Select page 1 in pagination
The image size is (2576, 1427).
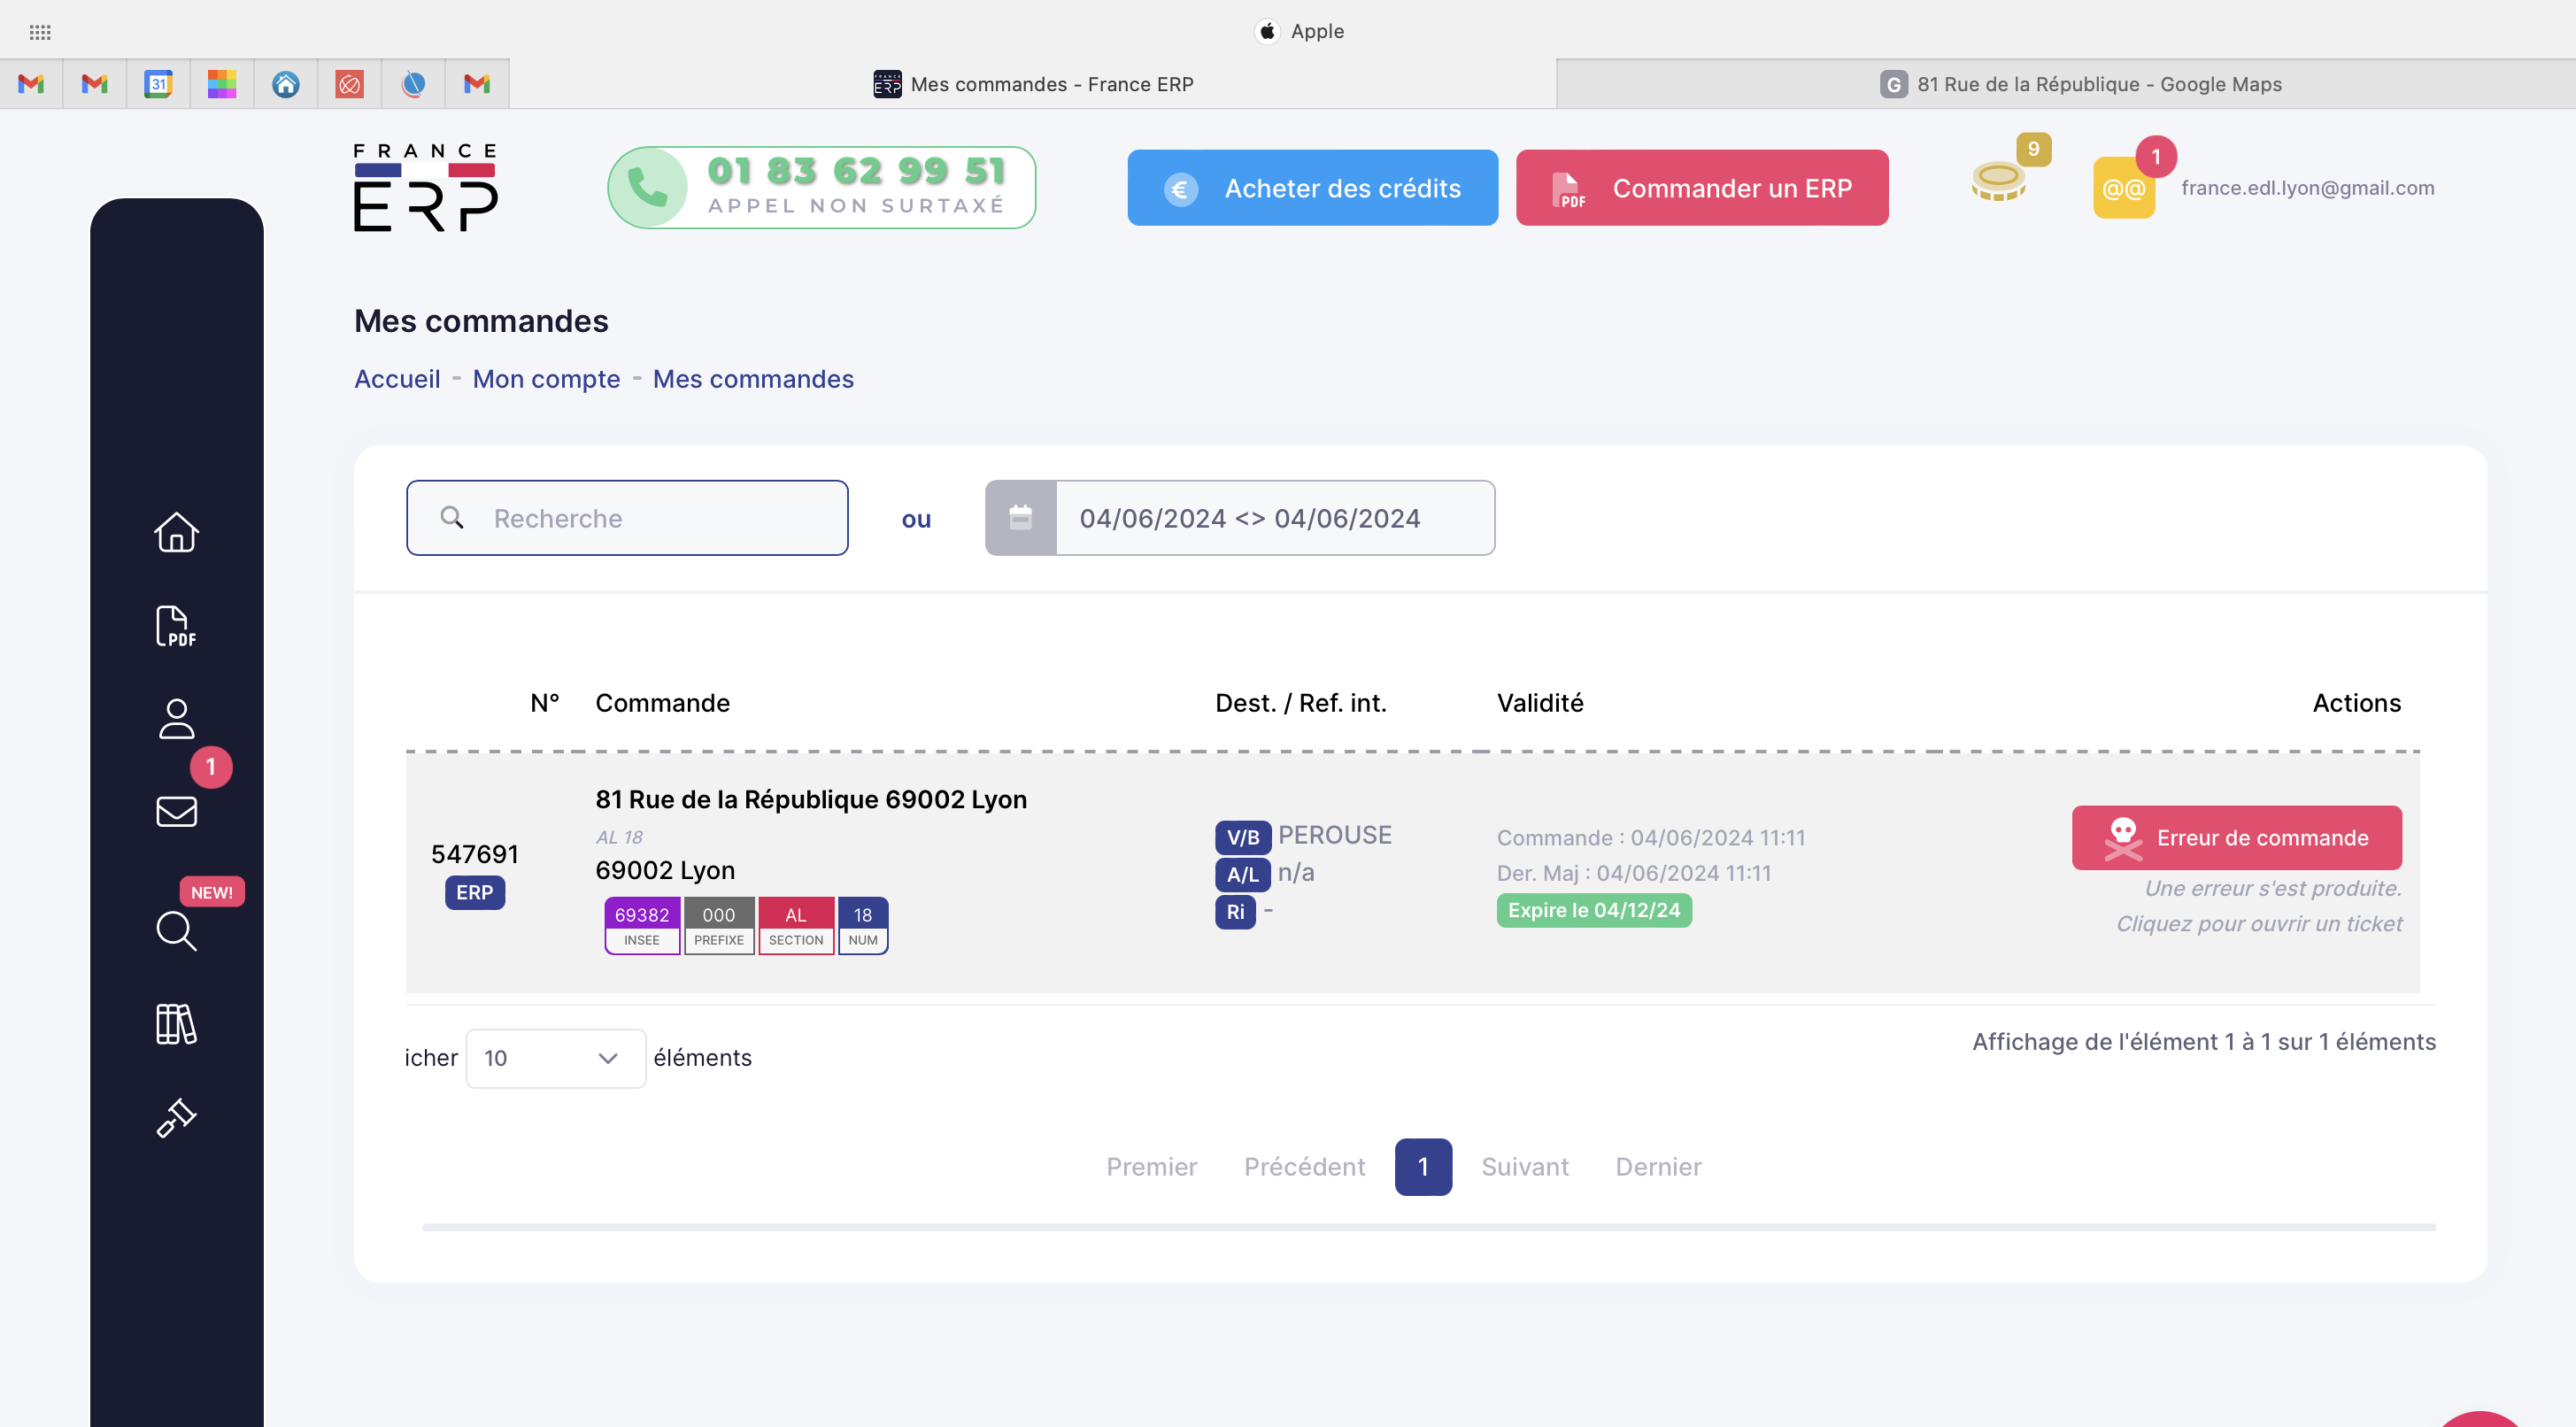point(1423,1166)
